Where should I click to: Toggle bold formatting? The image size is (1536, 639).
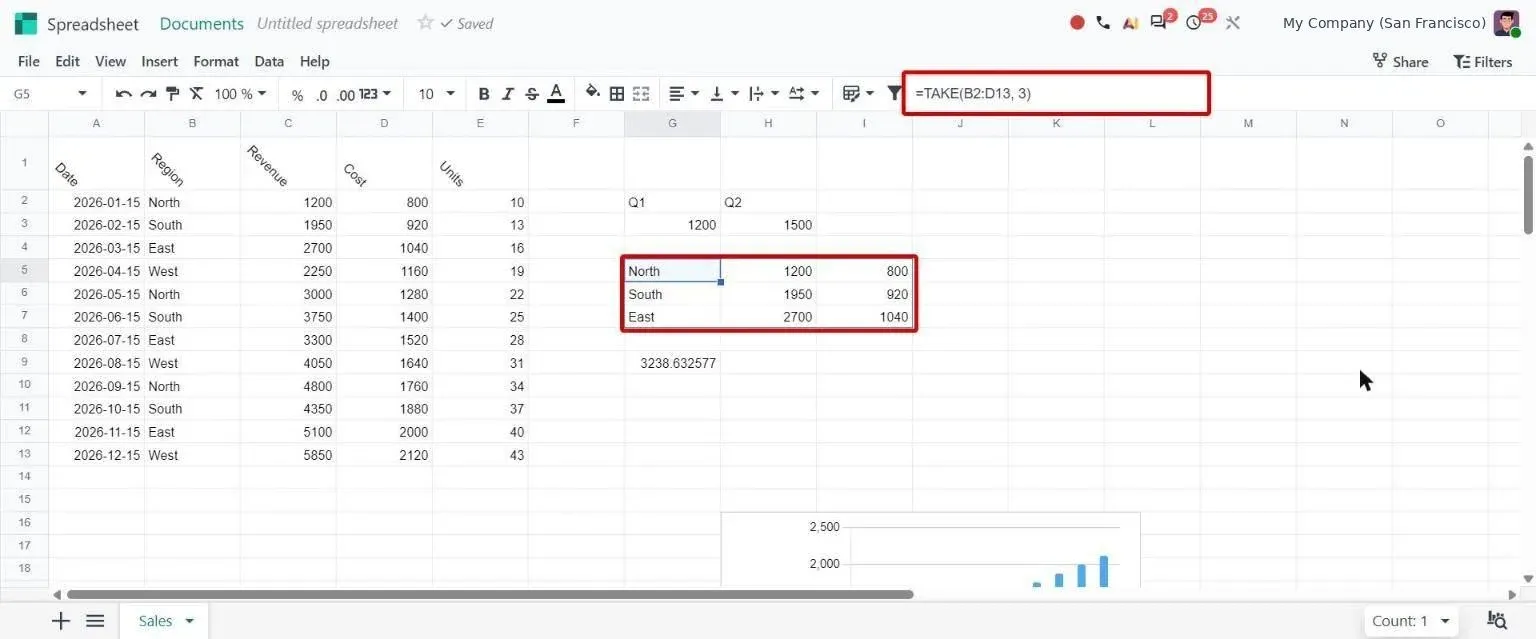coord(484,94)
